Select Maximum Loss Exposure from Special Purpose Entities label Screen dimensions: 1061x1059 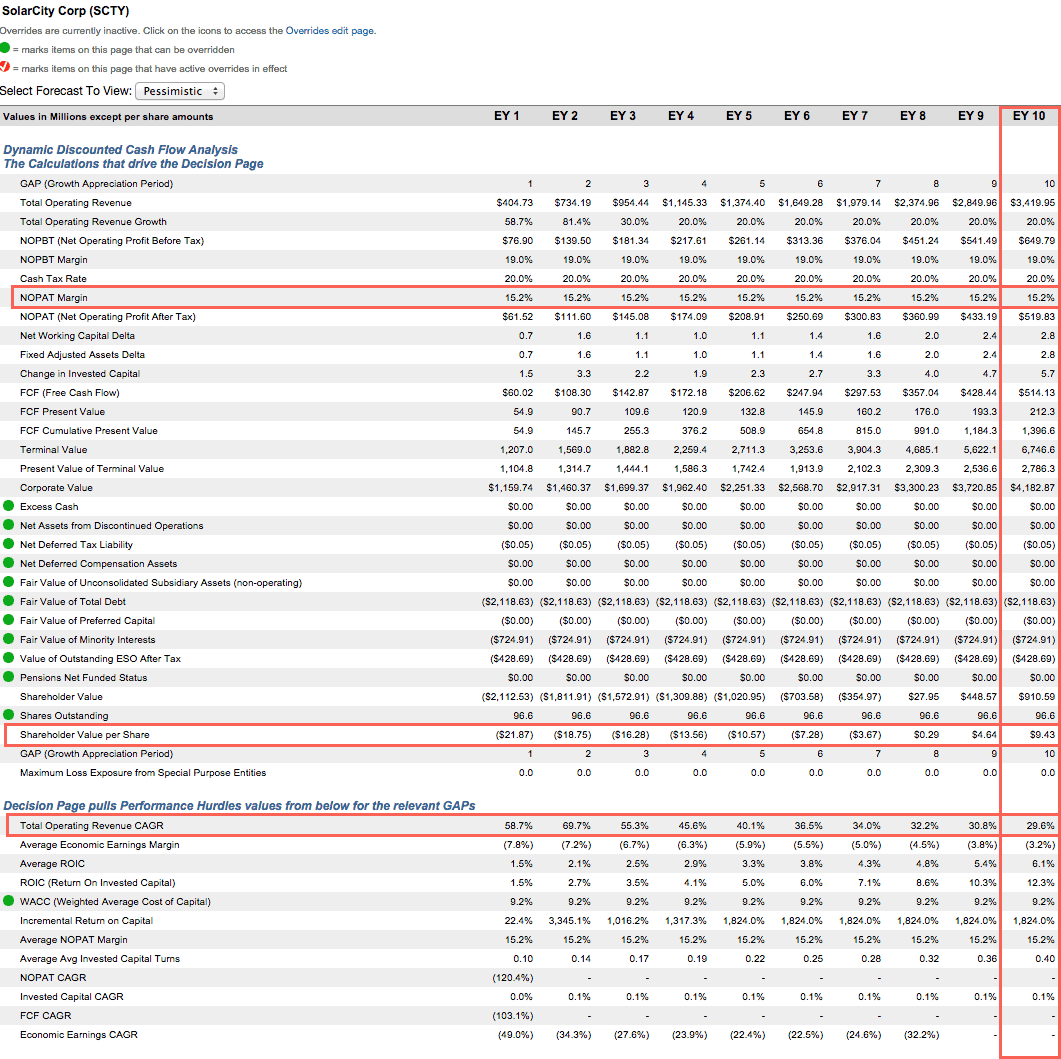(143, 772)
